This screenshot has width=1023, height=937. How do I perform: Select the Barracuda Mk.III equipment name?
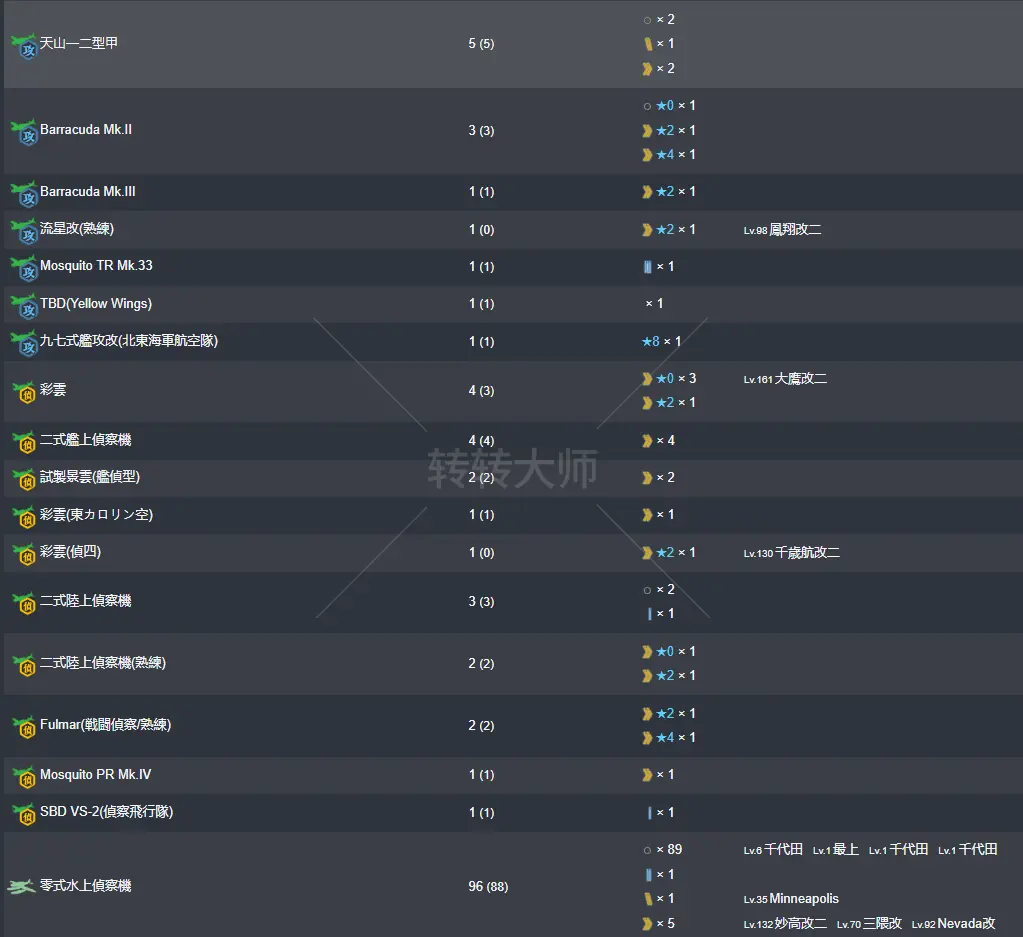[x=88, y=192]
